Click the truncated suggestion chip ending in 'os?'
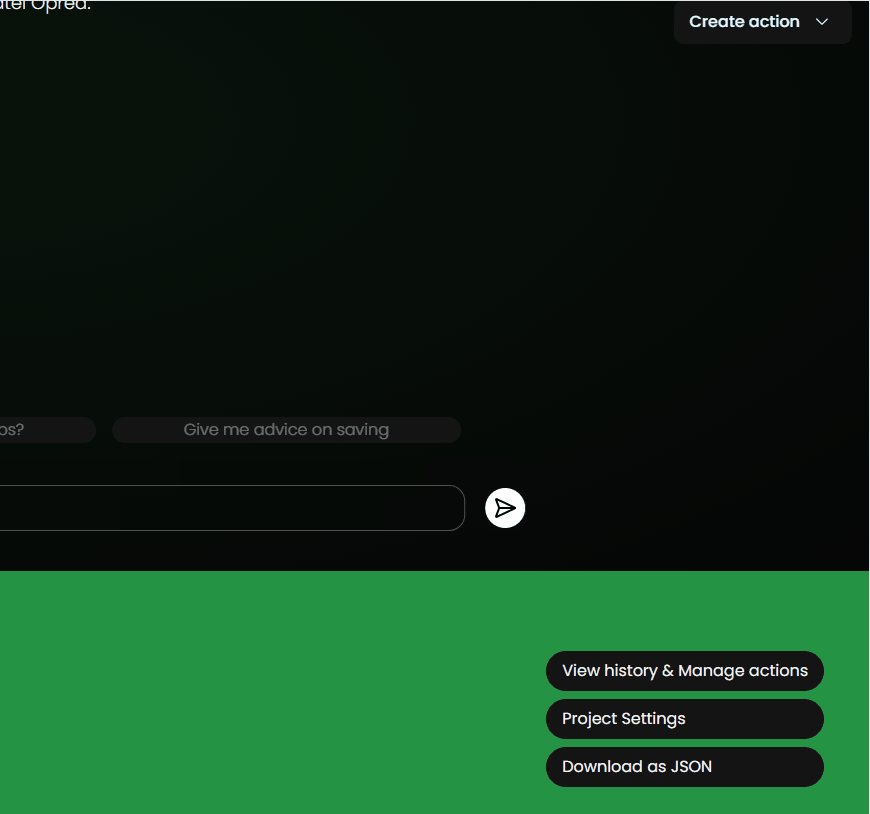 click(47, 429)
